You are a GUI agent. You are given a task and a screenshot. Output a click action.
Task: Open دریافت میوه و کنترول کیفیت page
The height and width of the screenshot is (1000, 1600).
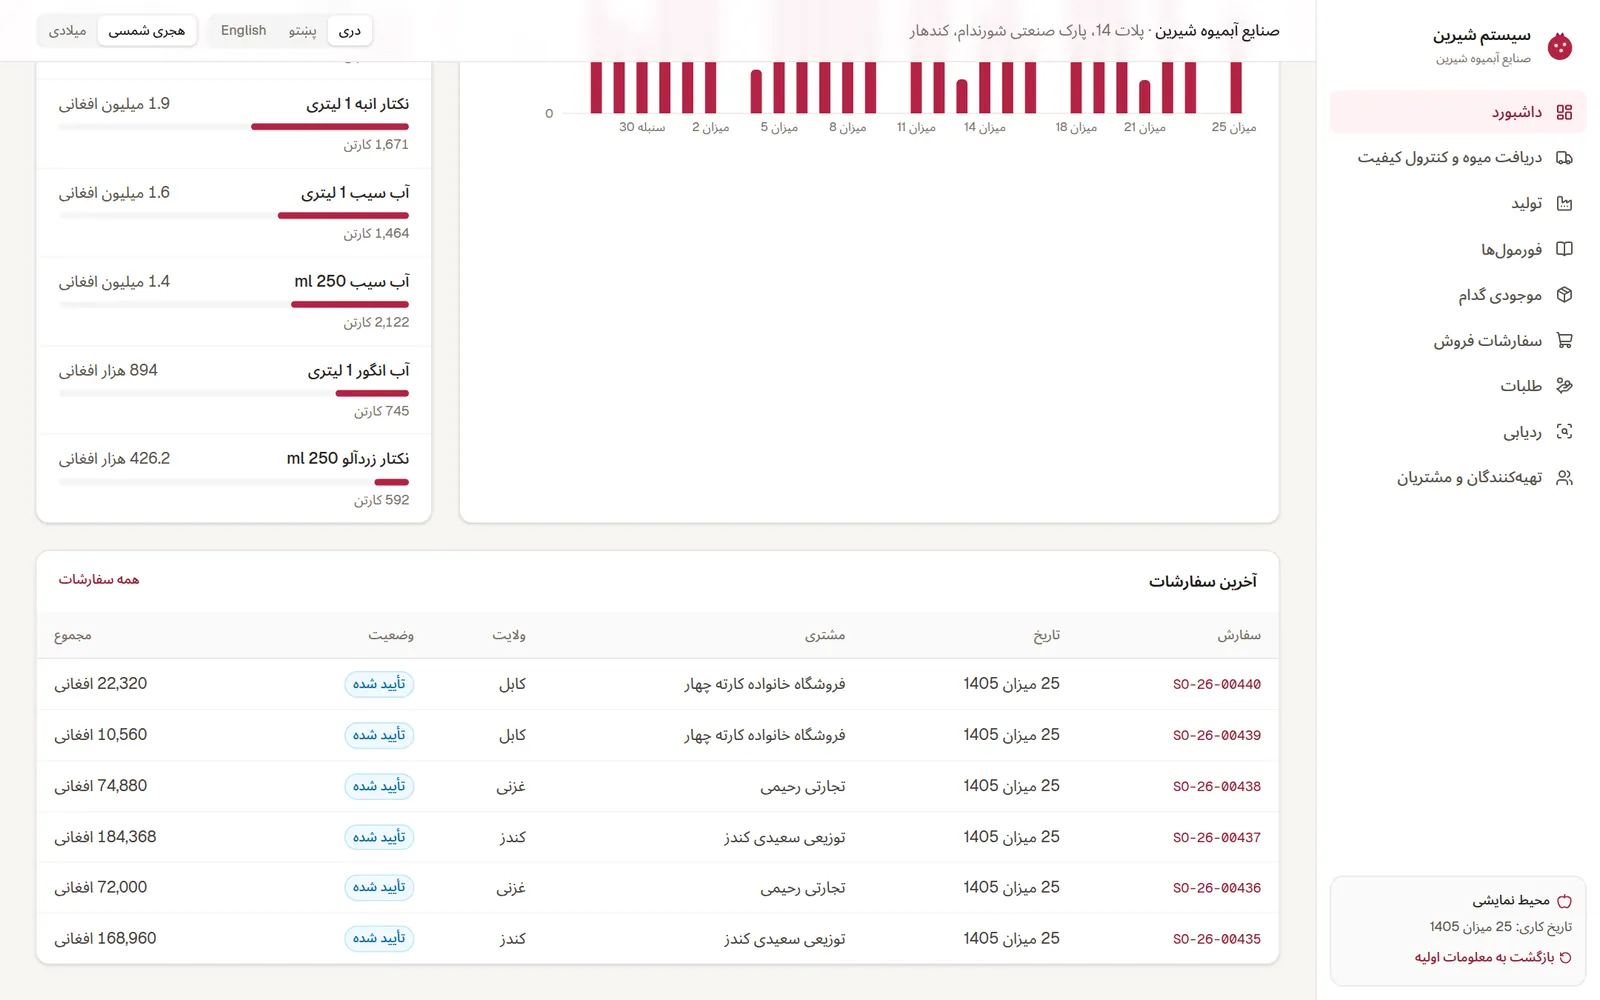tap(1457, 158)
